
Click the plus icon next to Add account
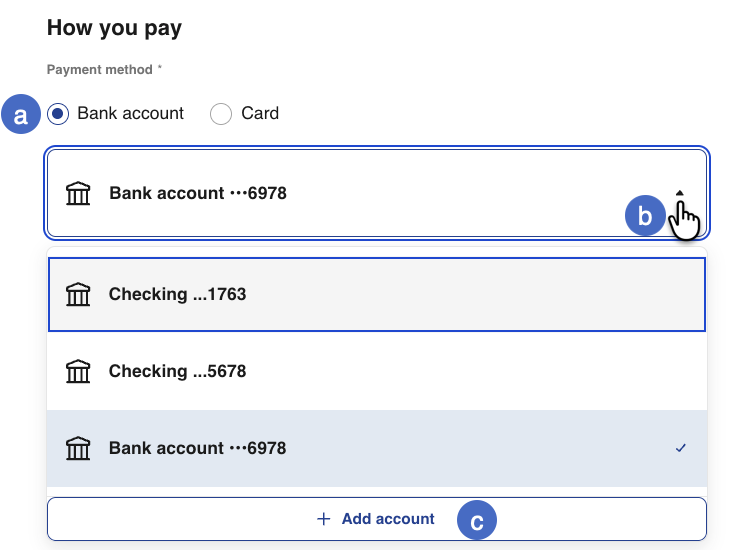(x=323, y=519)
